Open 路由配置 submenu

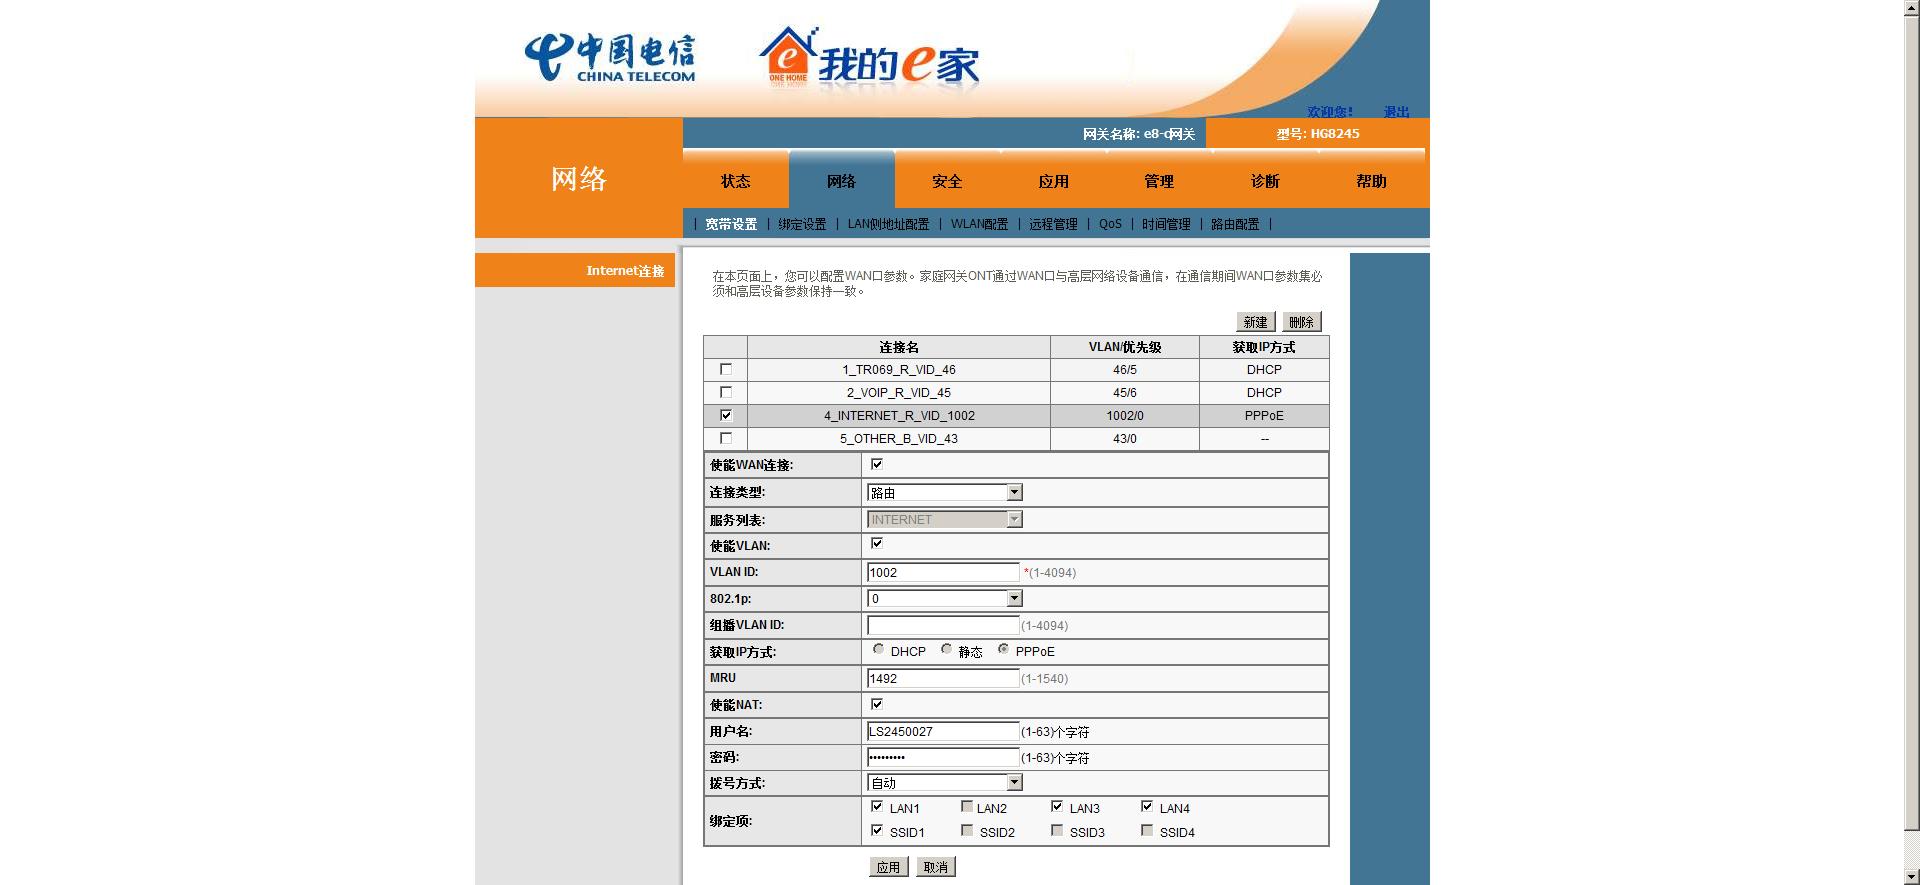(x=1235, y=224)
